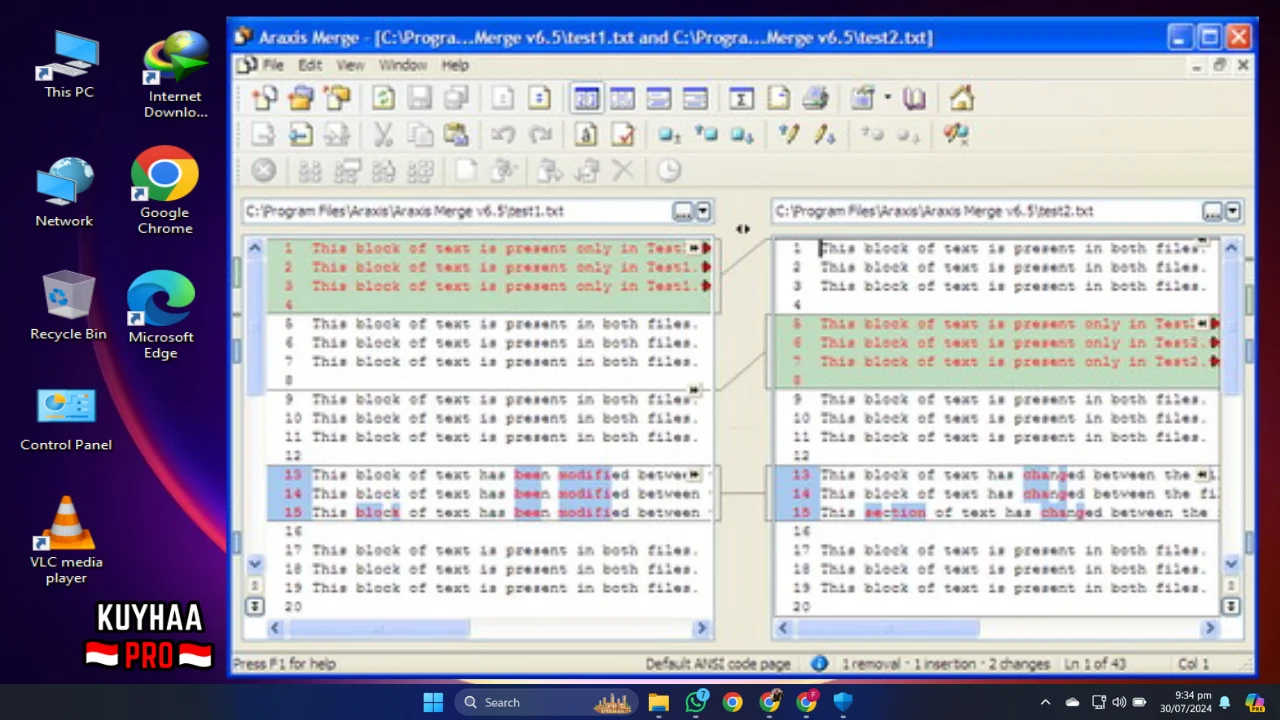Viewport: 1280px width, 720px height.
Task: Click browse button beside test1.txt path
Action: pyautogui.click(x=683, y=211)
